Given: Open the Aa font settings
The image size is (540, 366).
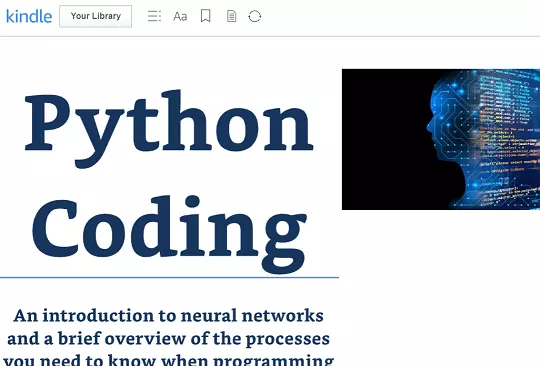Looking at the screenshot, I should [x=180, y=16].
